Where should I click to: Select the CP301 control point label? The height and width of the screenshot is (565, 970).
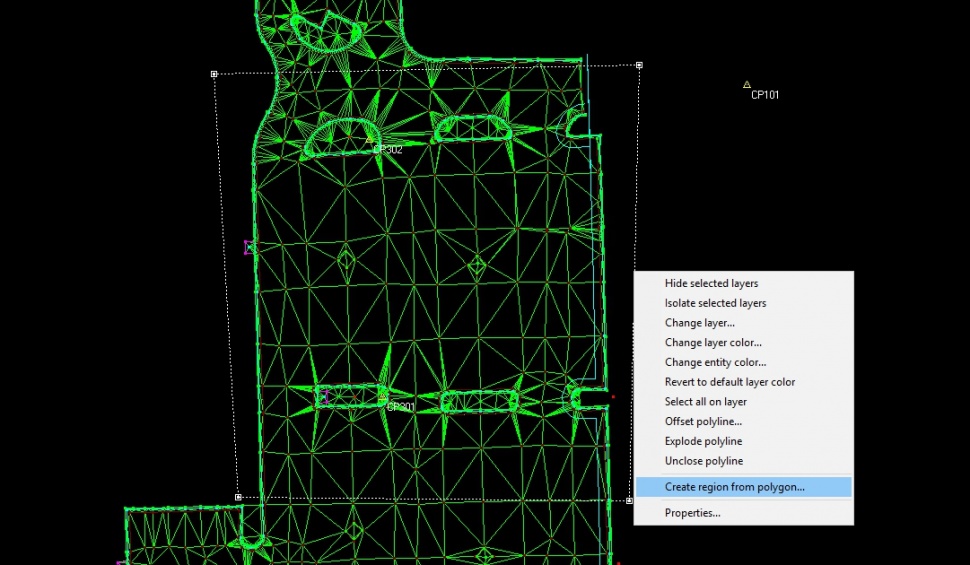point(400,407)
